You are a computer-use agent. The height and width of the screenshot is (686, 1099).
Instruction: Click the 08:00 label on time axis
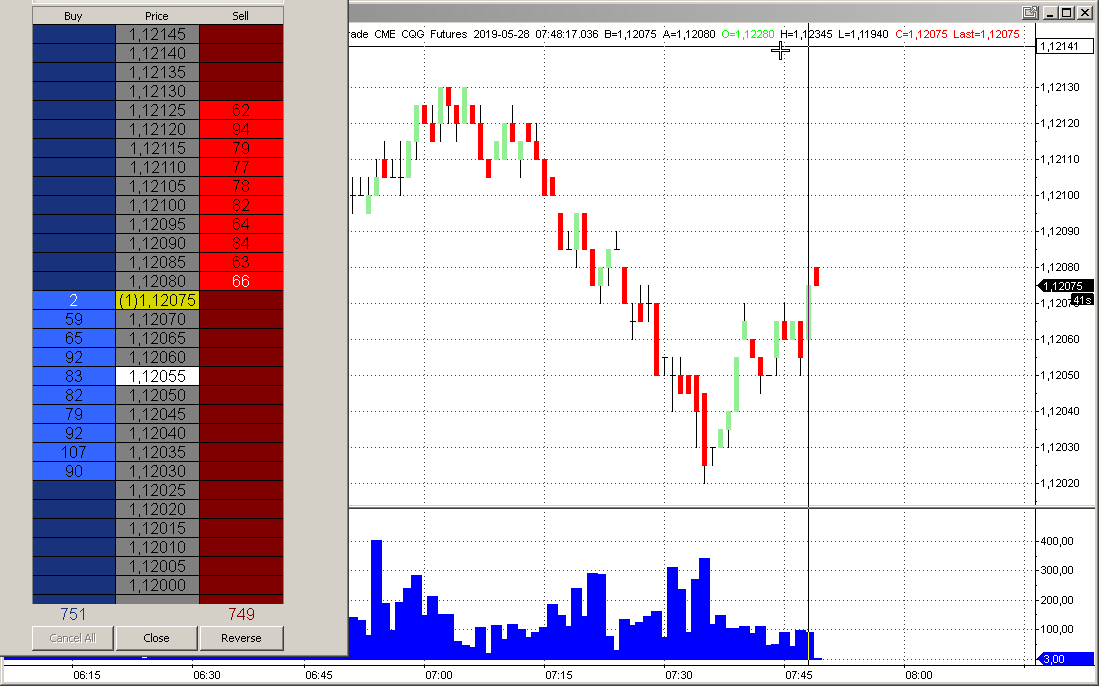pyautogui.click(x=918, y=675)
